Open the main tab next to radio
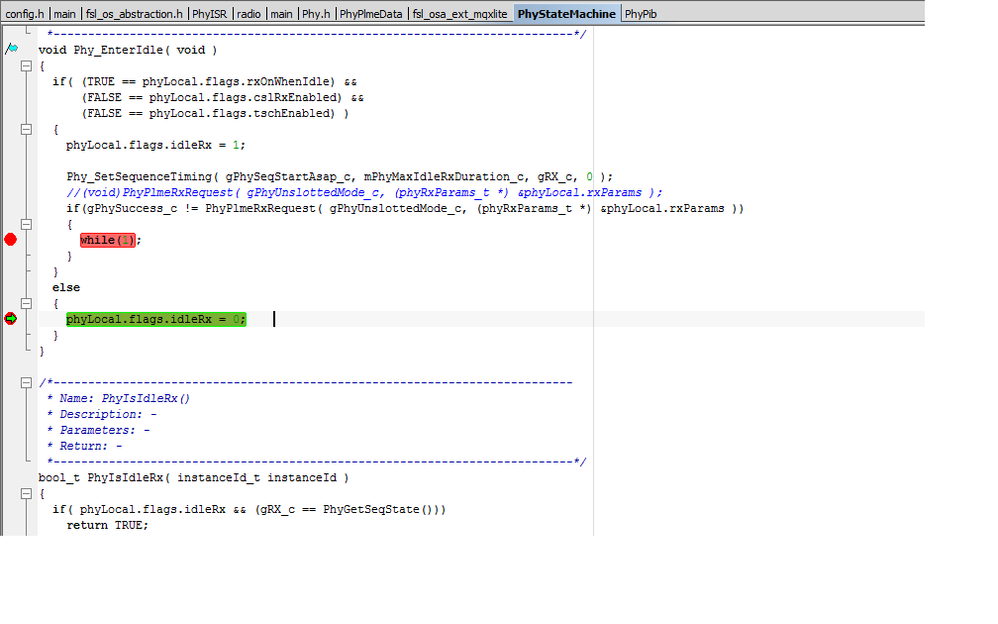Viewport: 998px width, 624px height. coord(281,13)
